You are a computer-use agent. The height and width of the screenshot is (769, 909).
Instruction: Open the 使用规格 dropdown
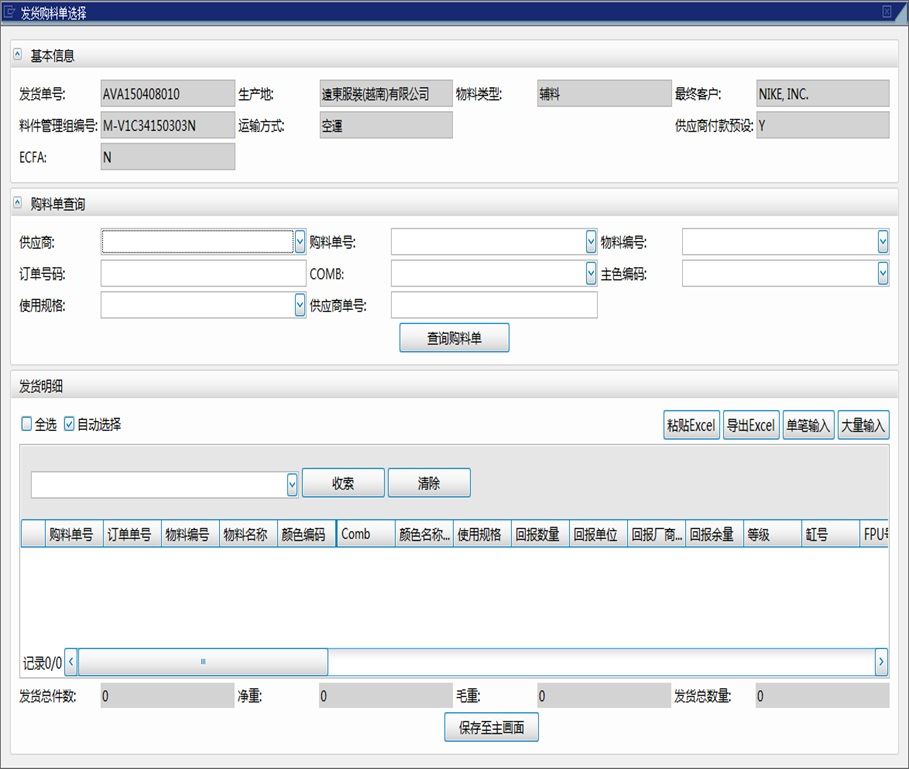[300, 305]
